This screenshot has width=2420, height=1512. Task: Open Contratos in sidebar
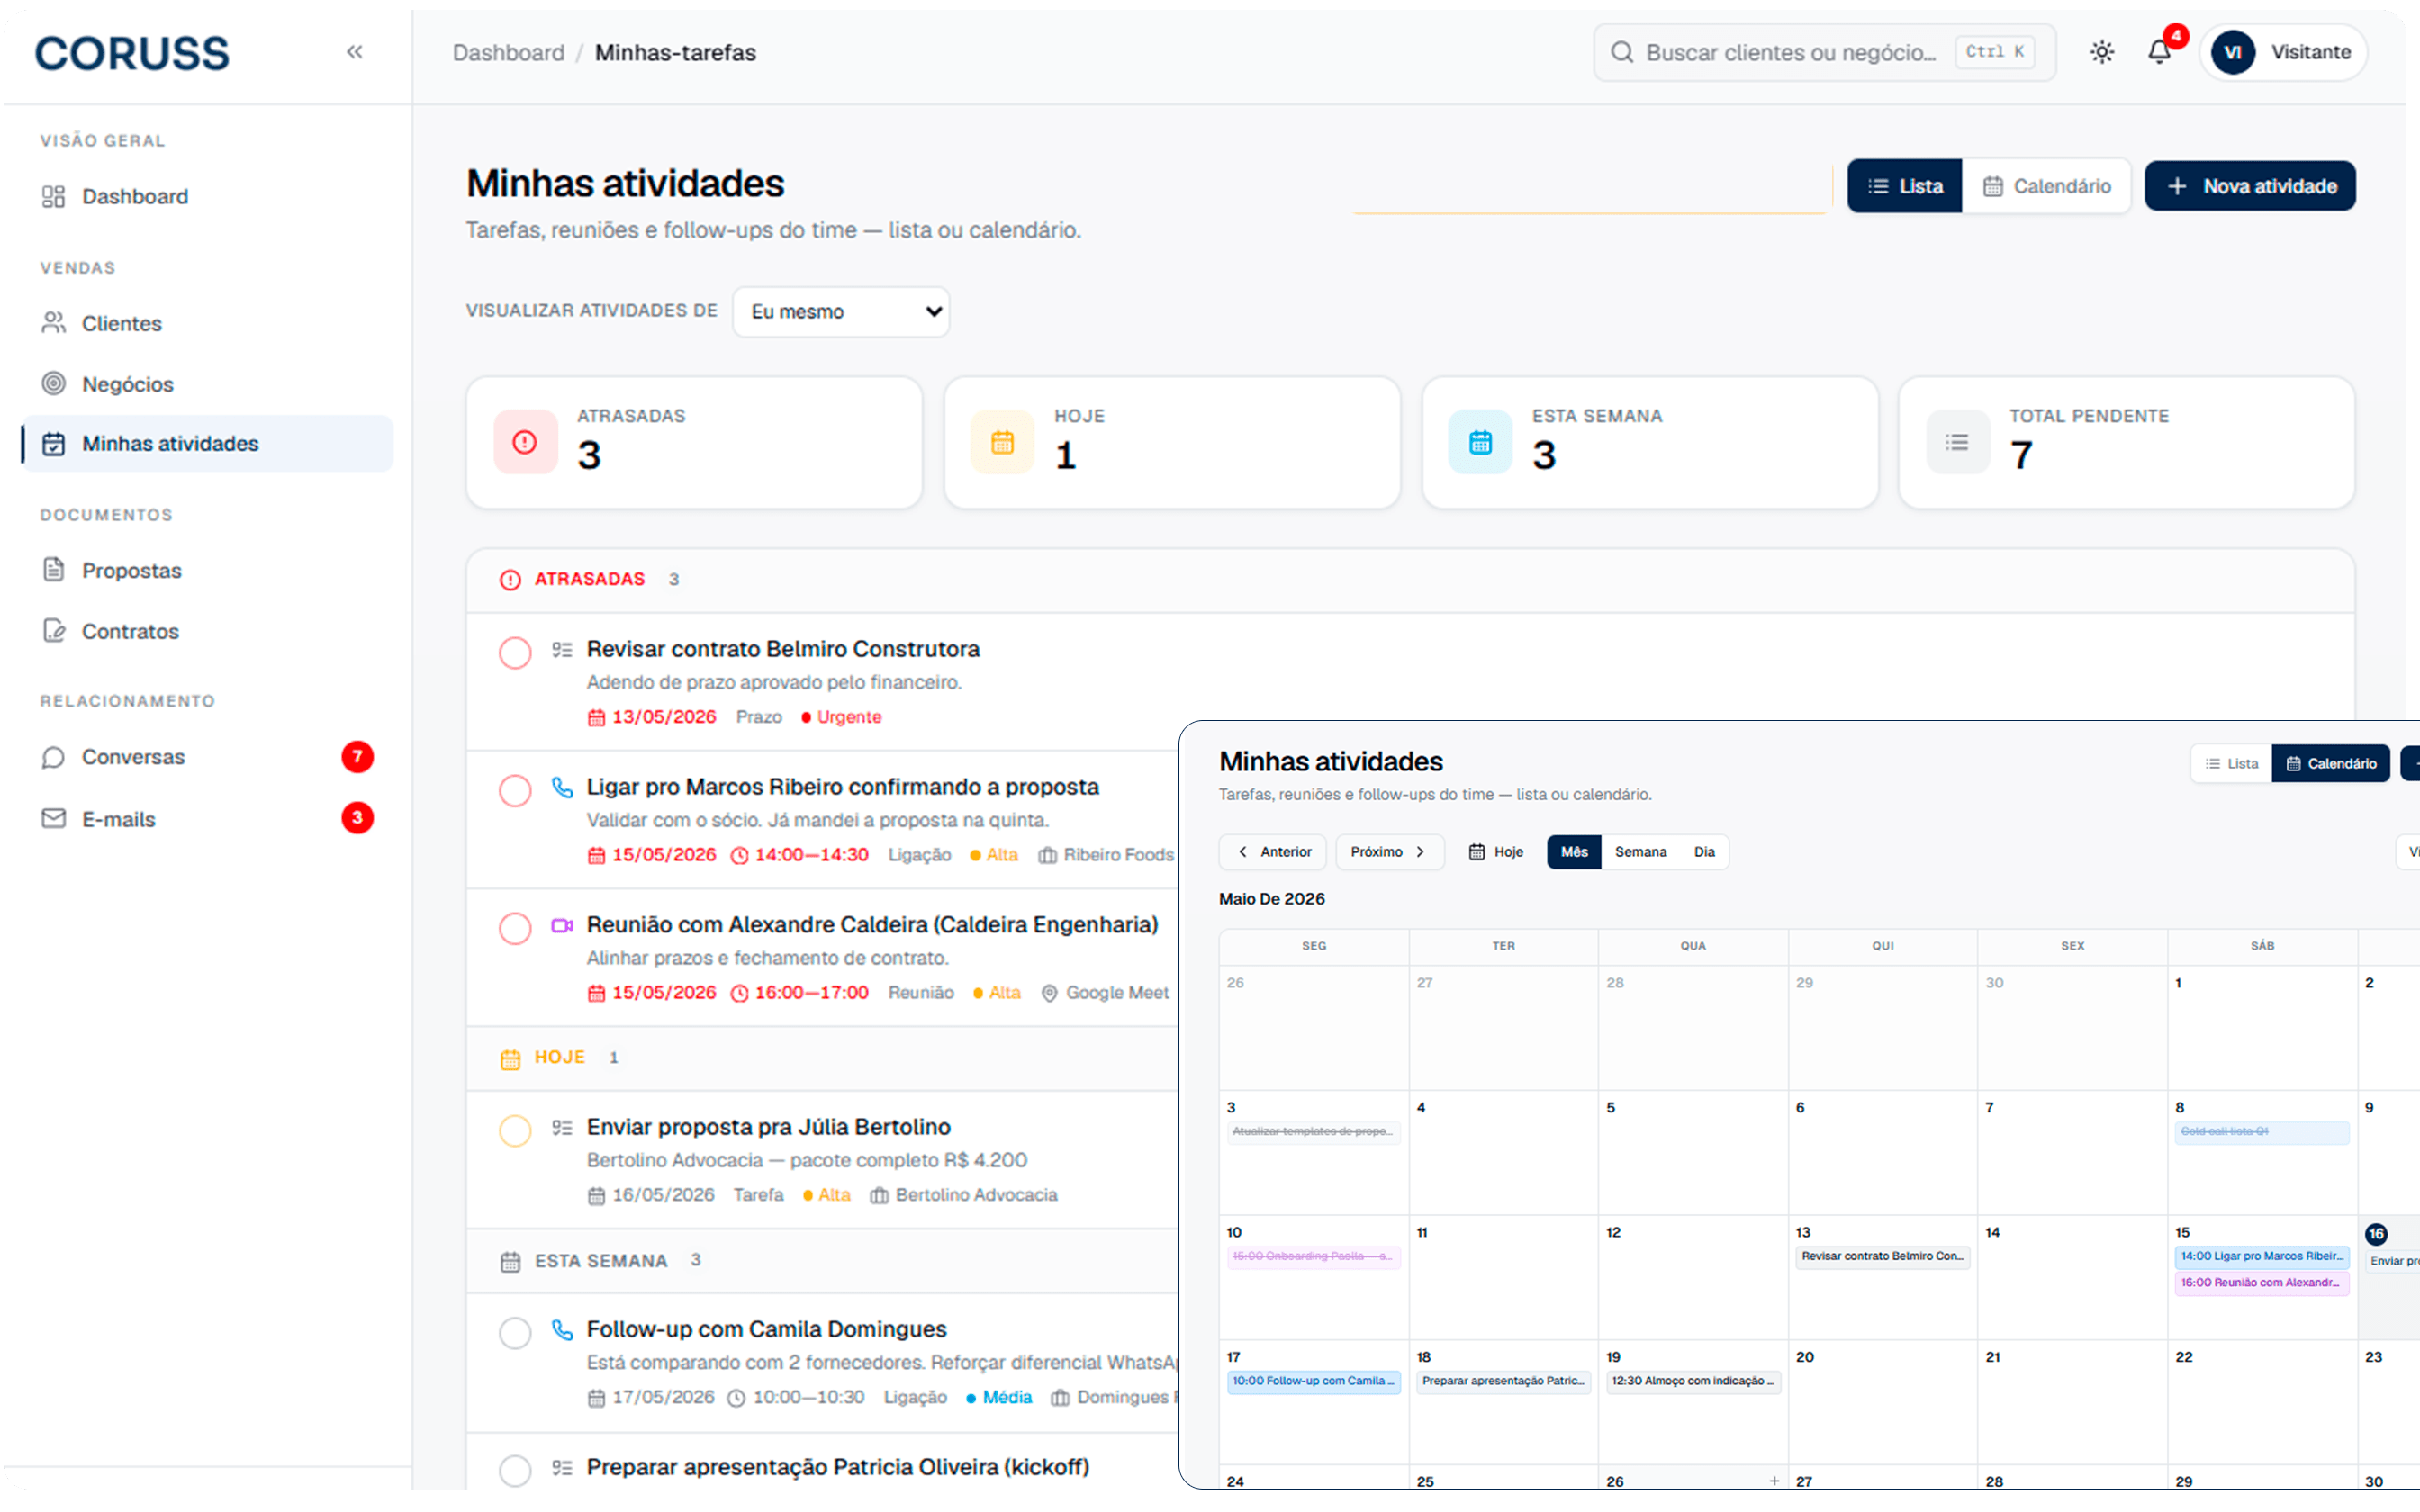[x=207, y=631]
